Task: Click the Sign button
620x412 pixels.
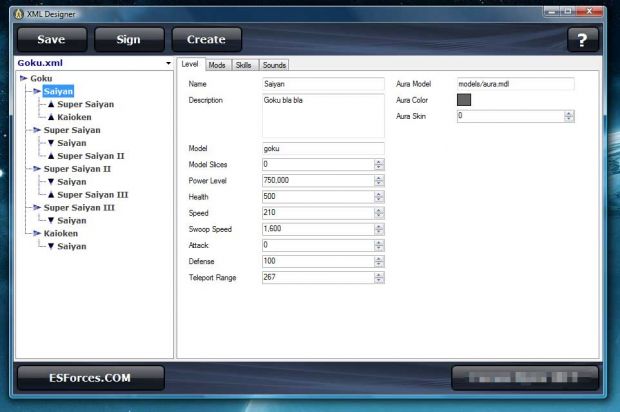Action: tap(129, 40)
